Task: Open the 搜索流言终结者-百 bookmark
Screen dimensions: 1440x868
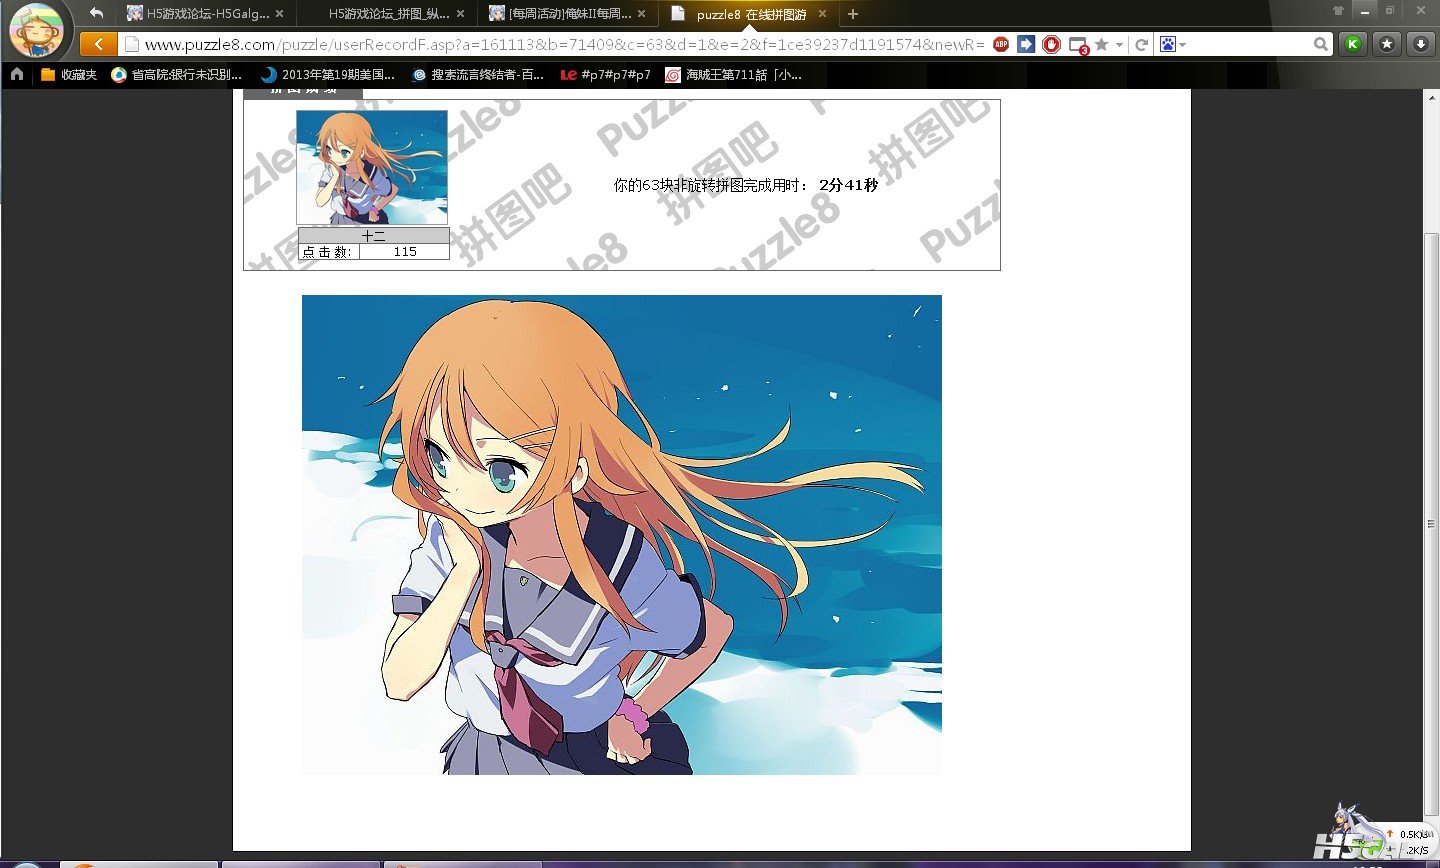Action: click(x=478, y=74)
